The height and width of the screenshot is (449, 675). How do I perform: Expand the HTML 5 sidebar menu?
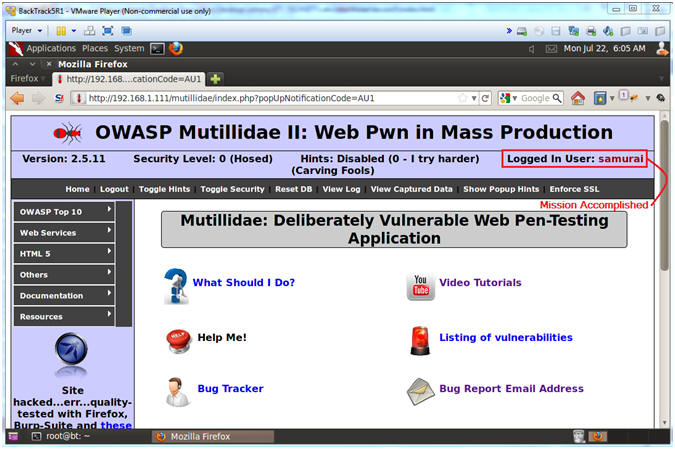point(64,254)
